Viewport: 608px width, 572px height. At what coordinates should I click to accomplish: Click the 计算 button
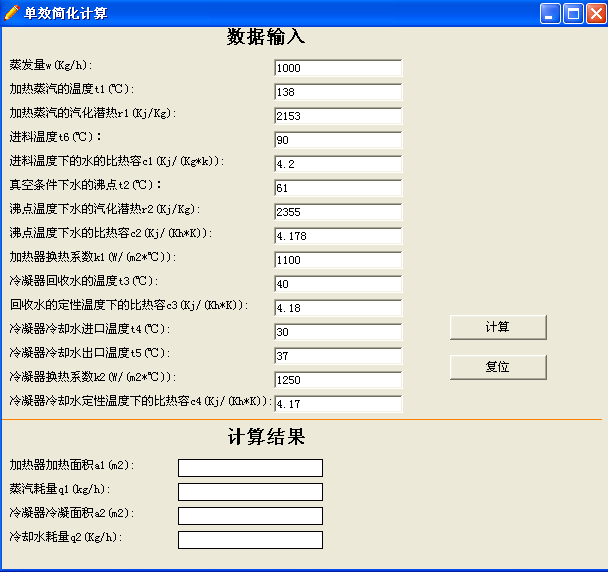(x=498, y=327)
